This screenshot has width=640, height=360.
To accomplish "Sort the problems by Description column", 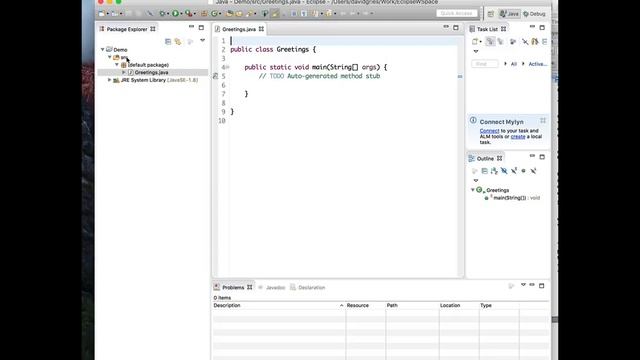I will pyautogui.click(x=278, y=305).
